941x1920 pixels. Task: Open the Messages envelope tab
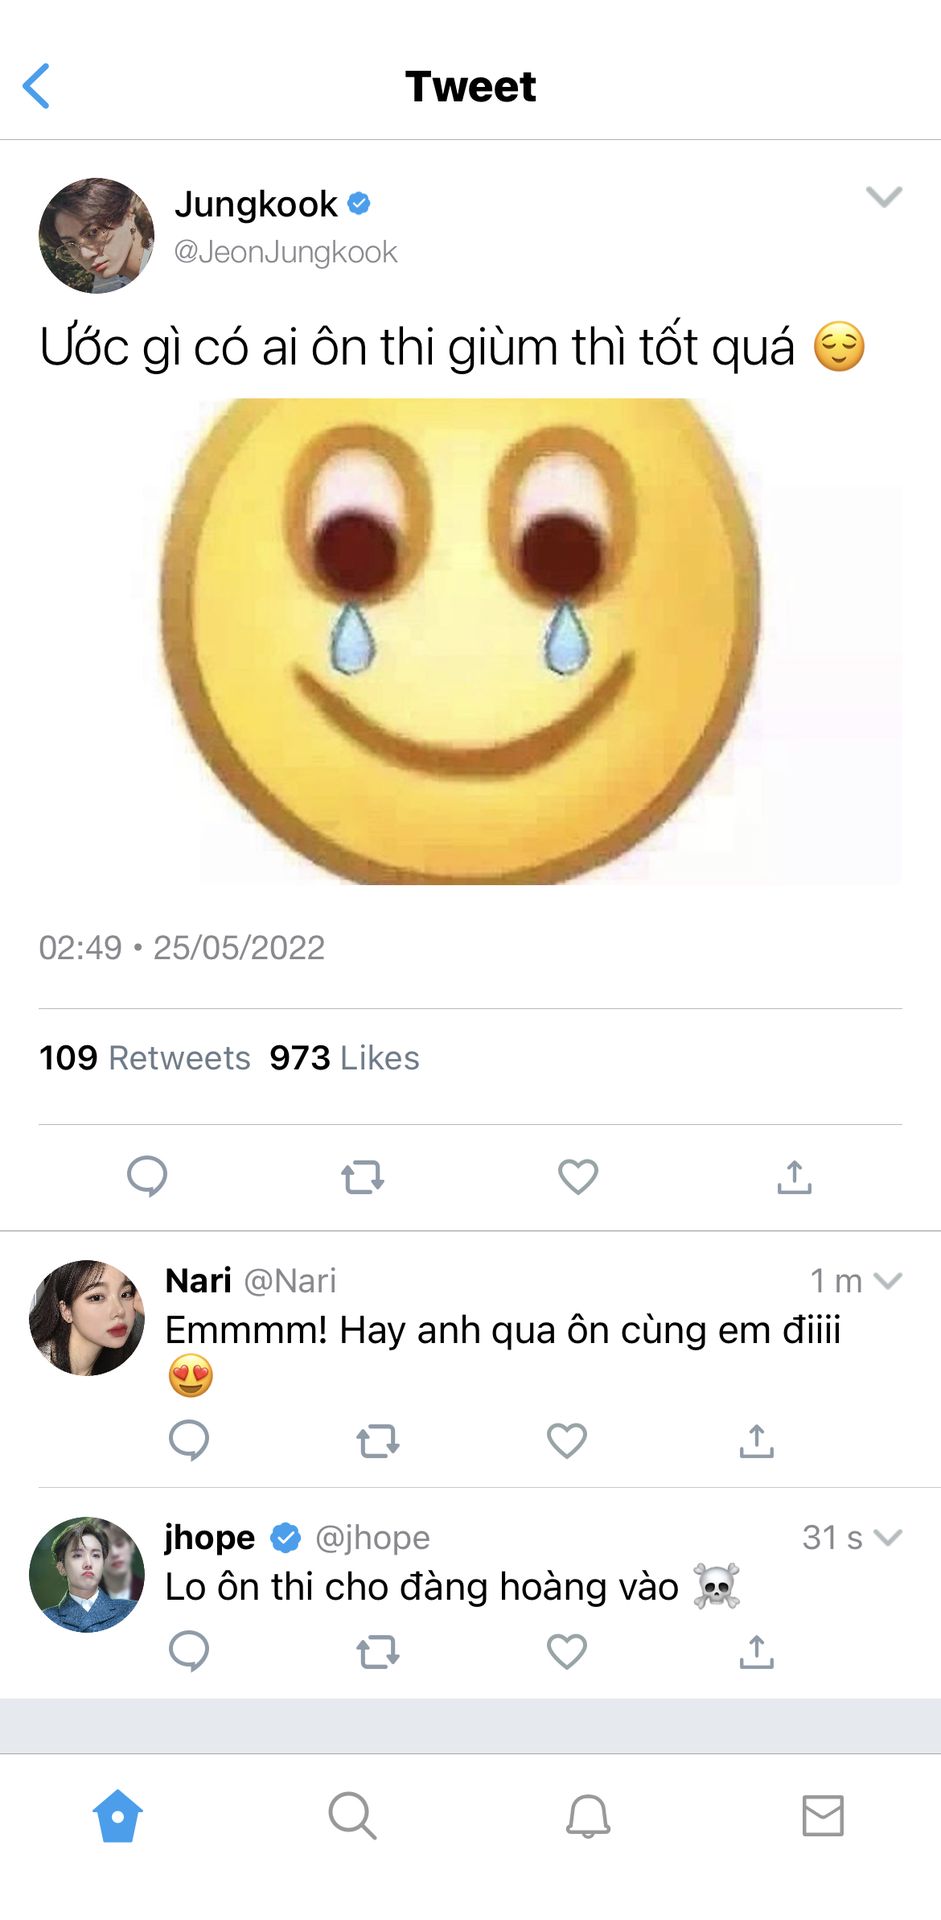pos(823,1816)
